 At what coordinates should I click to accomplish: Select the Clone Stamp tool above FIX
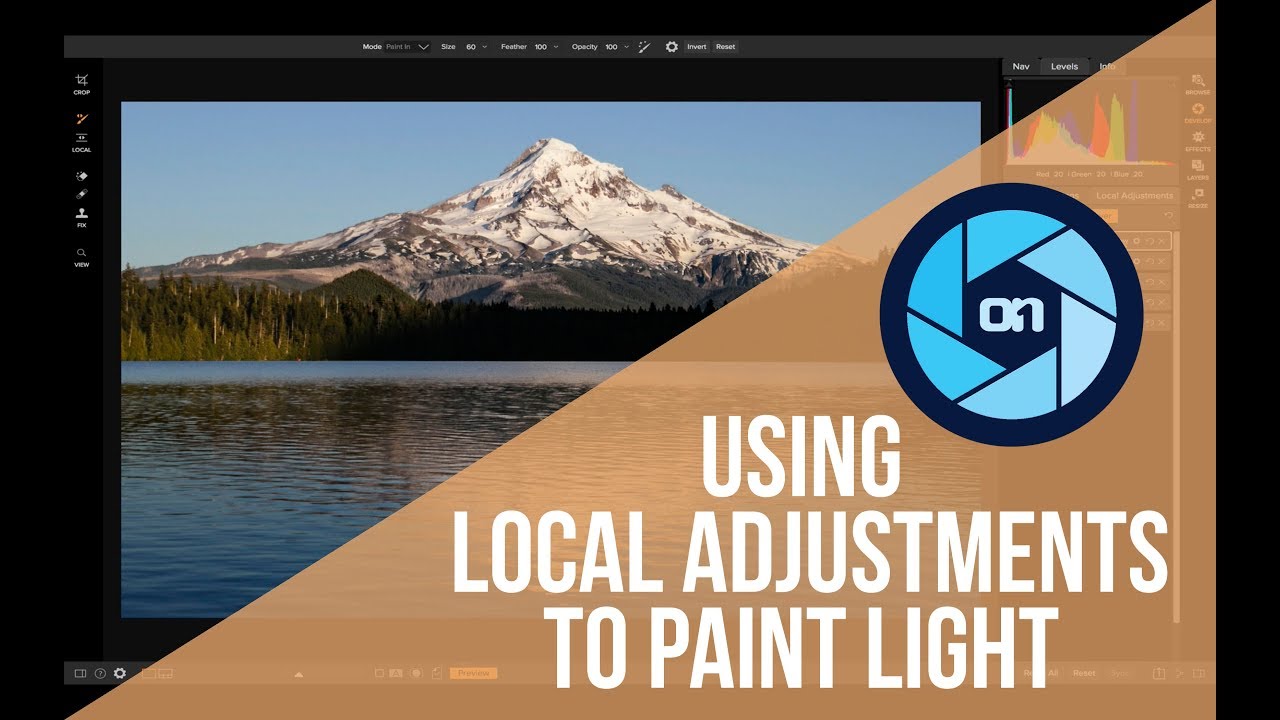(x=82, y=212)
